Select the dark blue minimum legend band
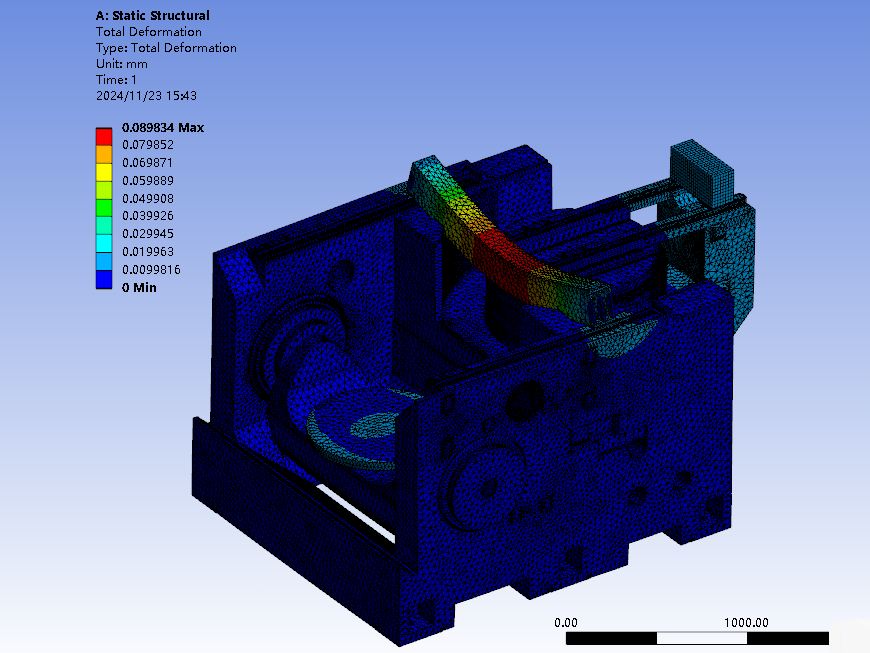Screen dimensions: 870x653 point(104,279)
